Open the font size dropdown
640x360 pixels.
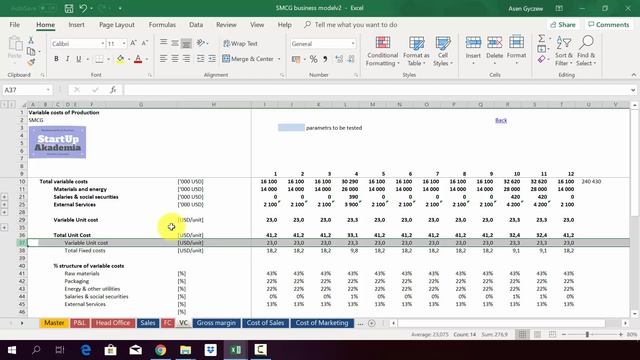pyautogui.click(x=124, y=44)
